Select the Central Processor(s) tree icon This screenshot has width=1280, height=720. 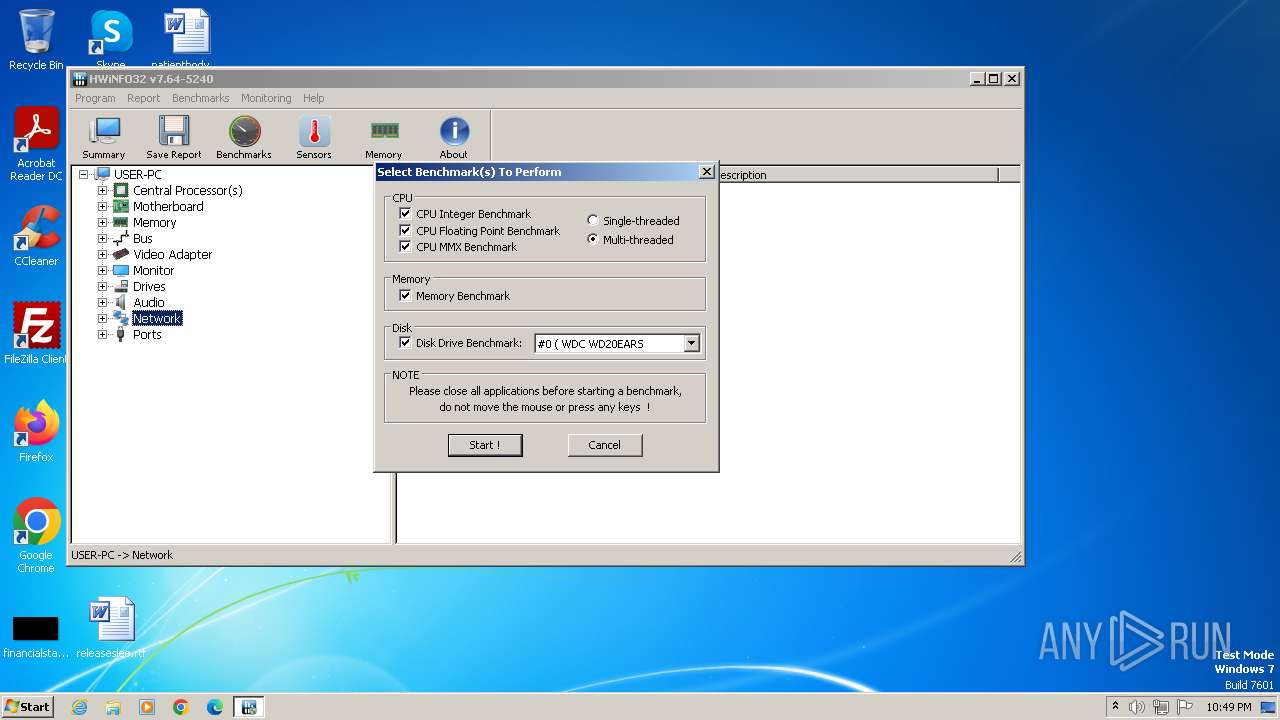click(x=120, y=190)
